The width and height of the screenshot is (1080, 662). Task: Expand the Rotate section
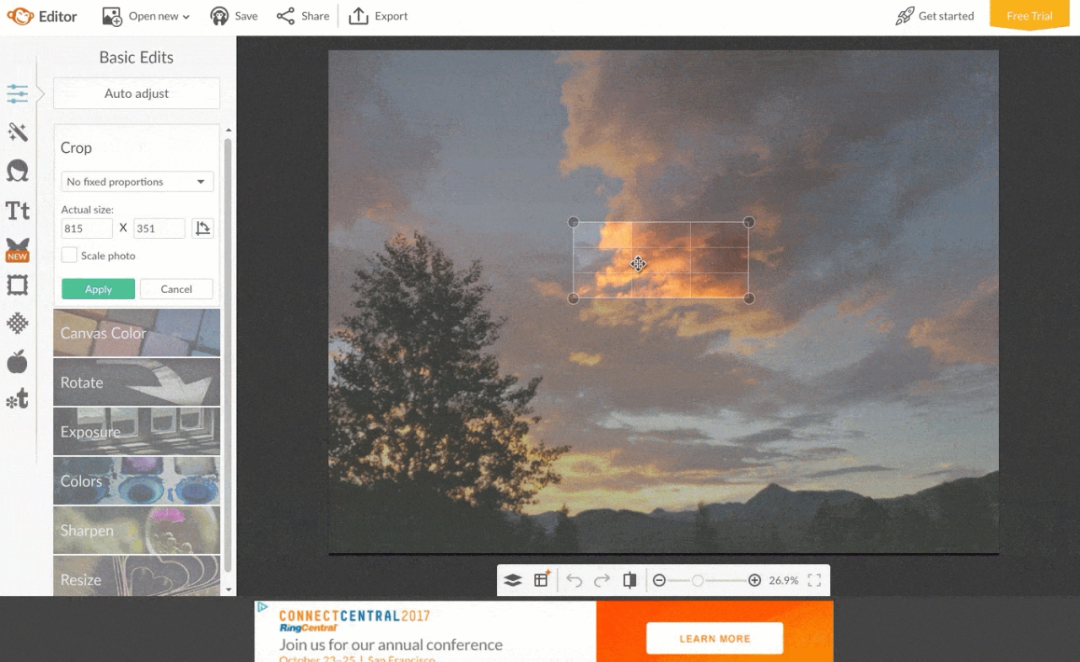(x=136, y=382)
